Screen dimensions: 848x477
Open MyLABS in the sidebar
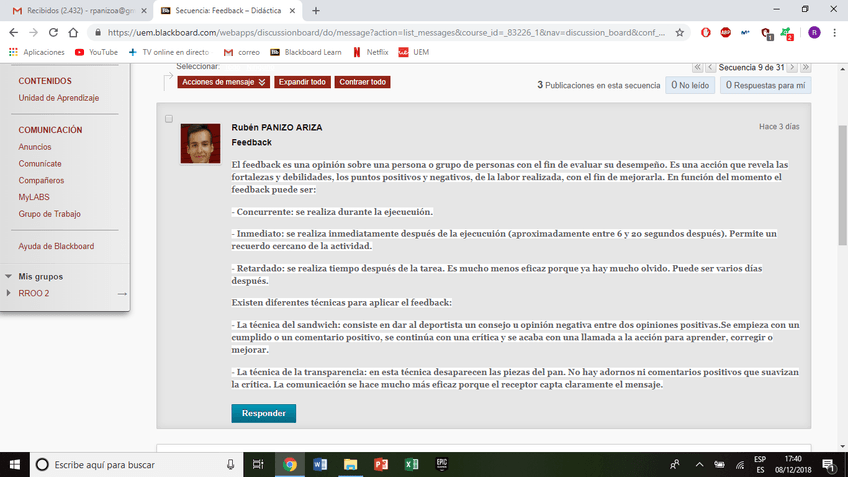[x=34, y=197]
